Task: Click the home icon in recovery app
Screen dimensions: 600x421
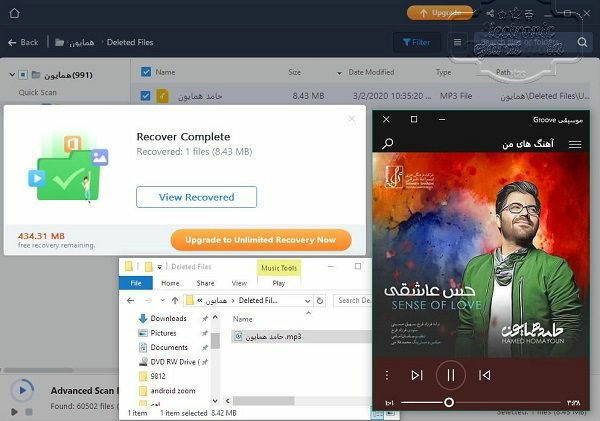Action: 15,13
